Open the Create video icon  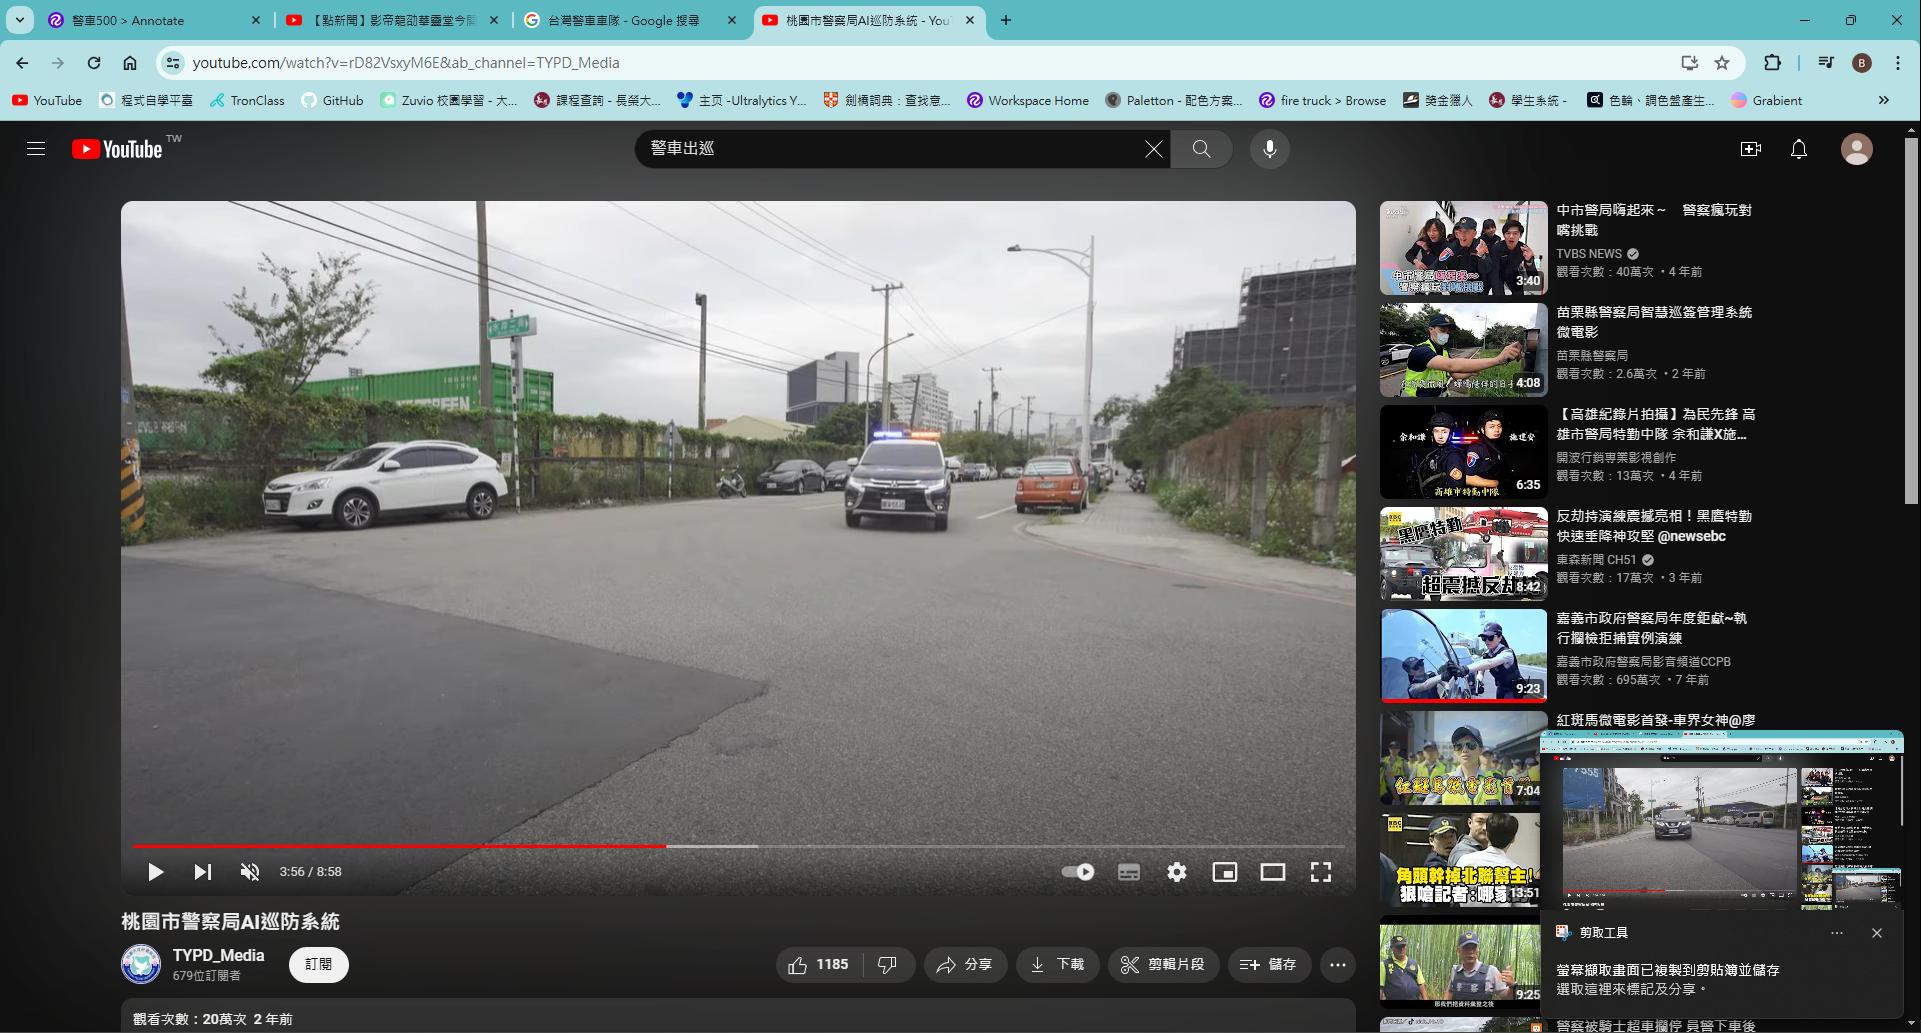1750,149
